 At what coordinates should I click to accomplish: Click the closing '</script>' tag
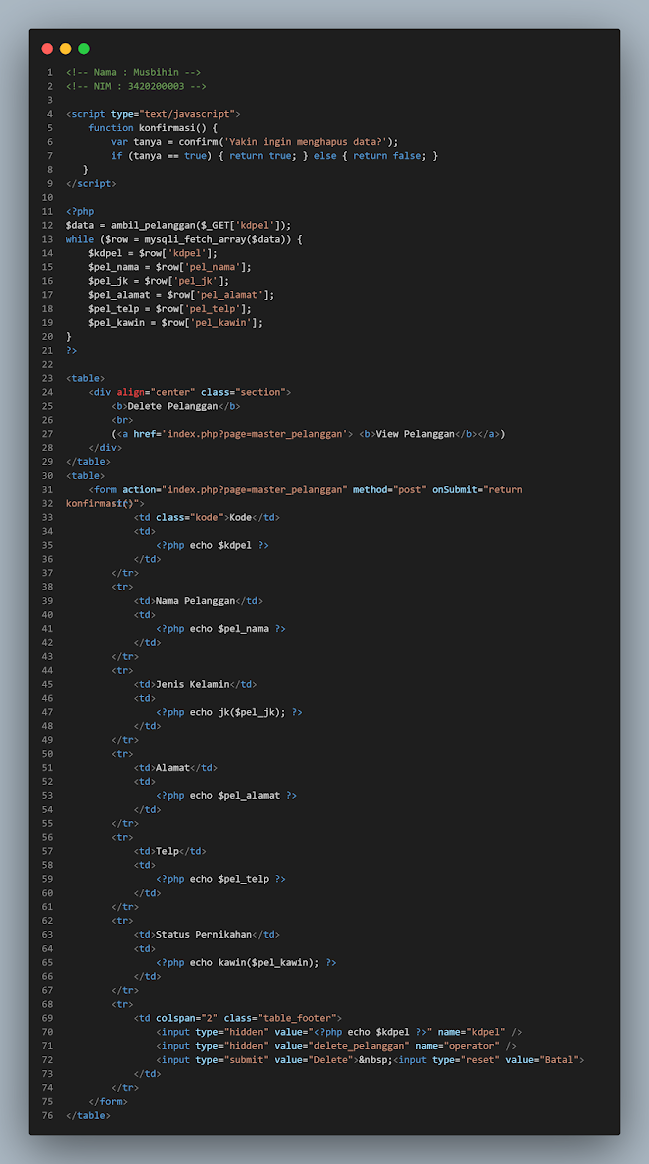91,183
